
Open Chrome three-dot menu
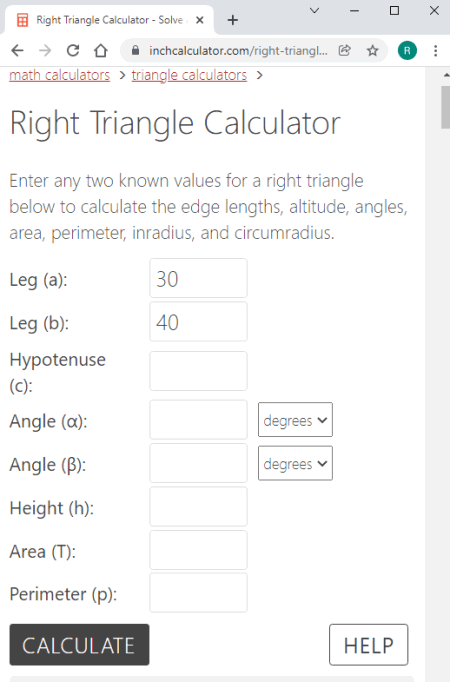tap(435, 51)
